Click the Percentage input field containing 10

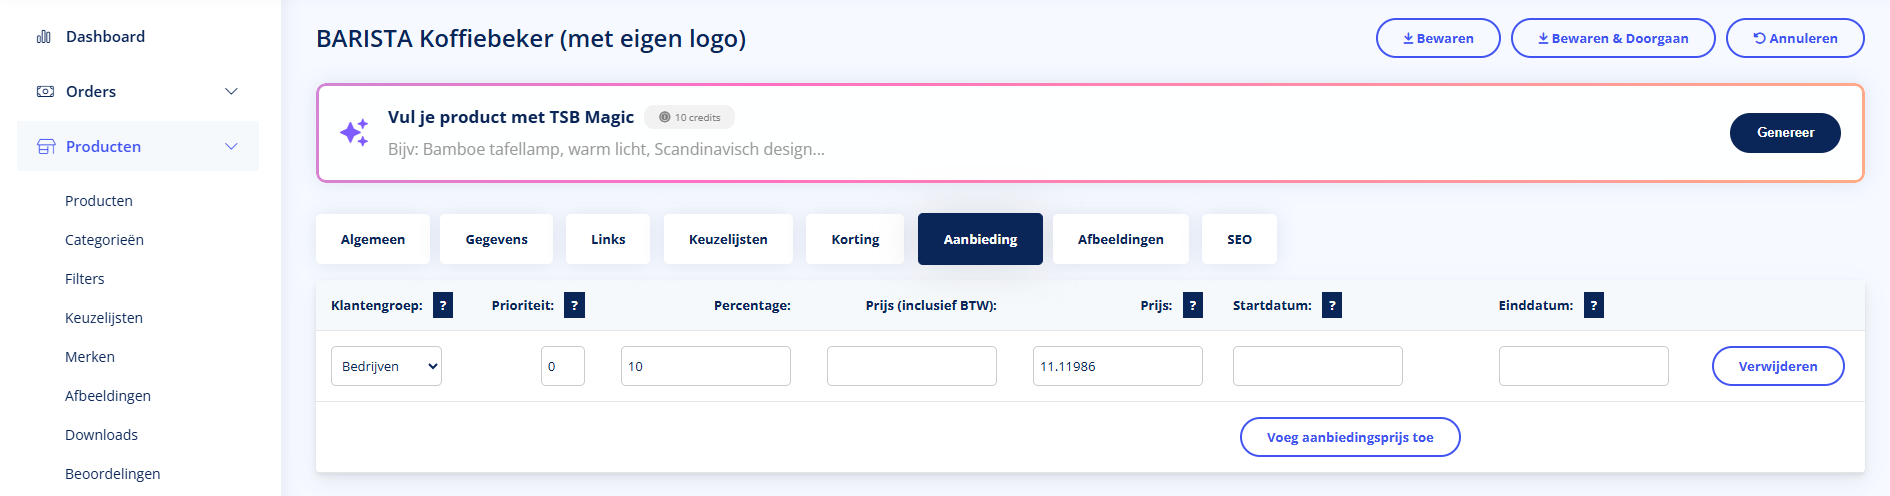coord(705,367)
